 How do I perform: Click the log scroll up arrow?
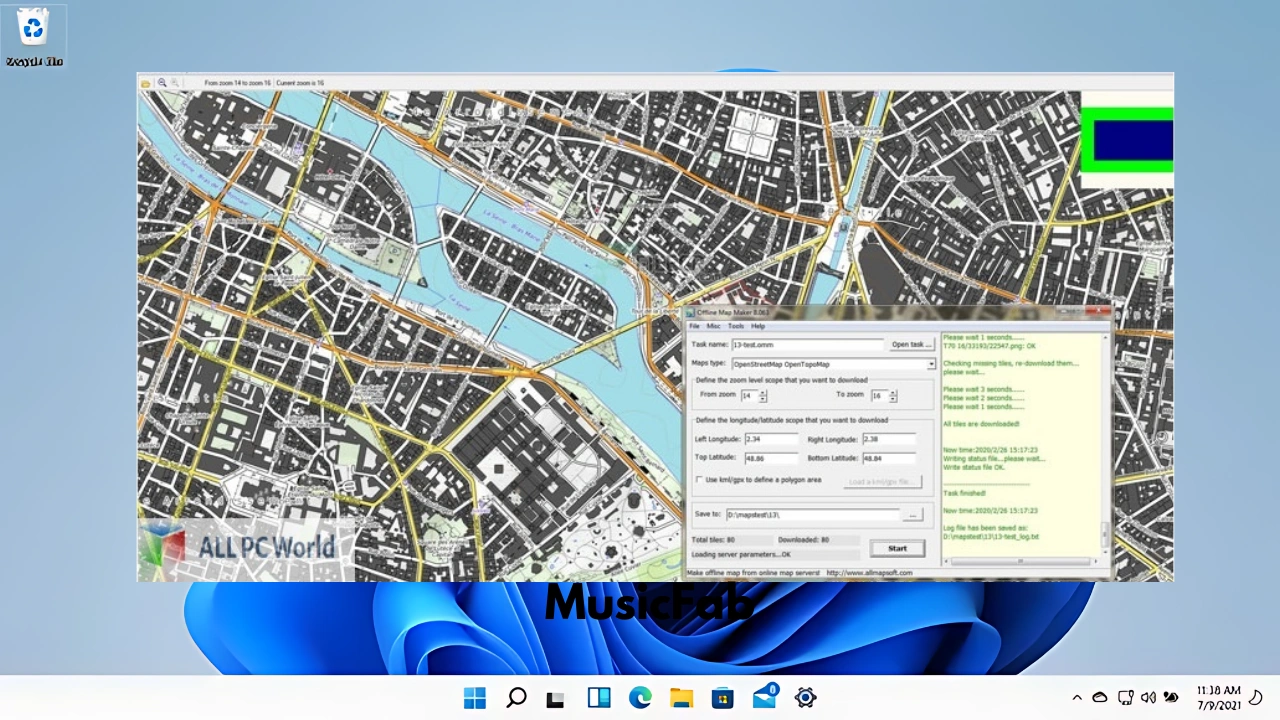[x=1105, y=338]
